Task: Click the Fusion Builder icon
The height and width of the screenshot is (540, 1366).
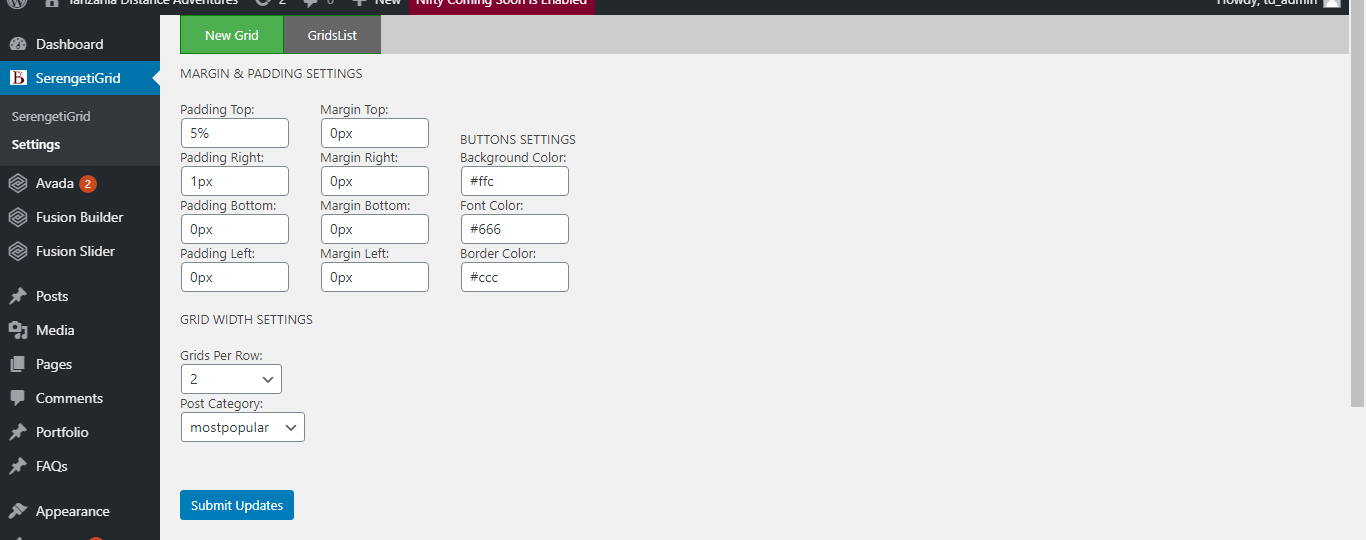Action: point(17,217)
